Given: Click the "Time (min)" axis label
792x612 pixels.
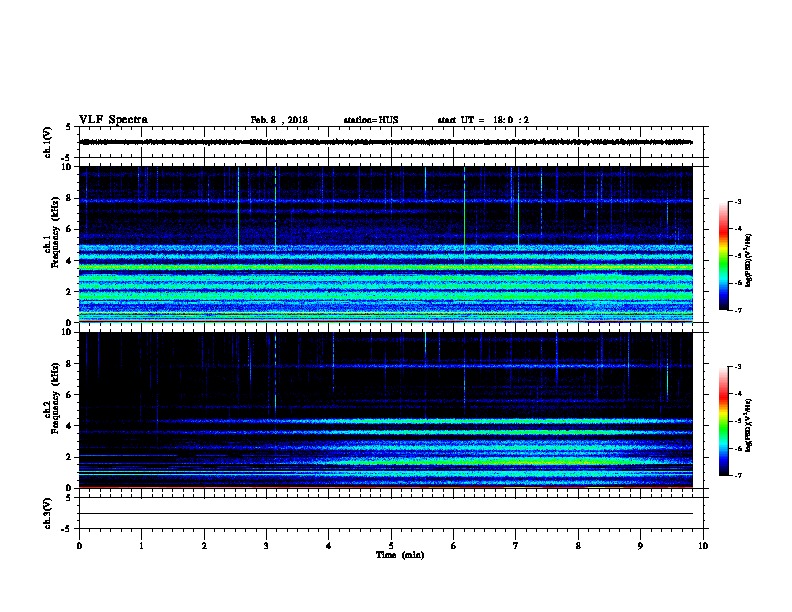Looking at the screenshot, I should click(x=400, y=555).
